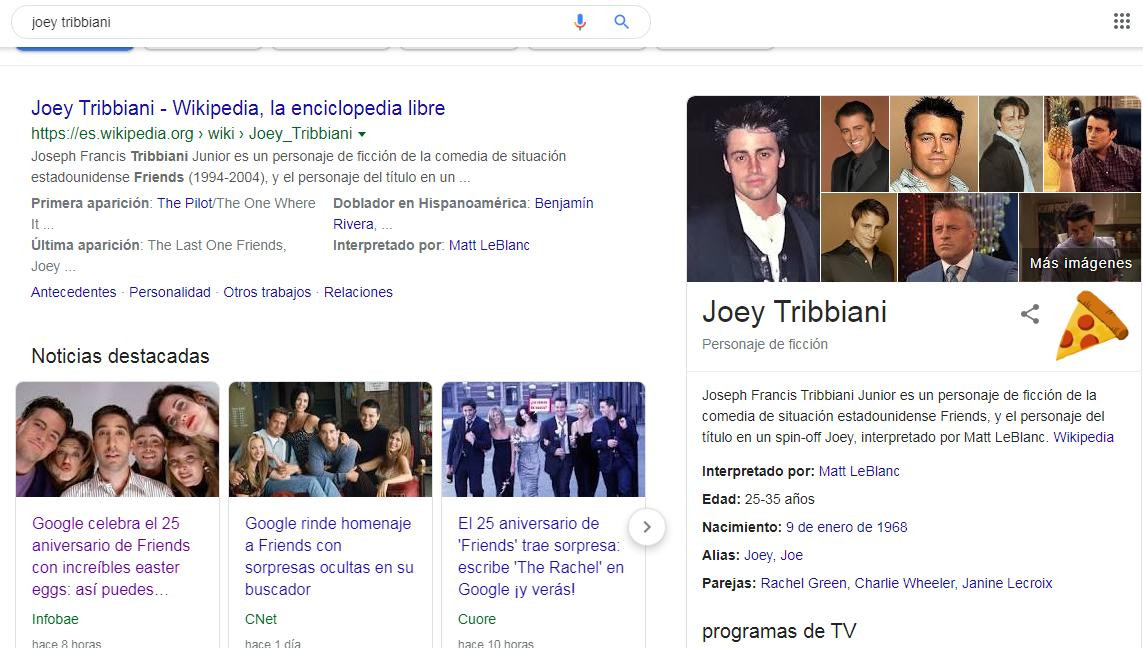Open the Cuore article about 'The Rachel'
The width and height of the screenshot is (1143, 648).
pos(541,556)
